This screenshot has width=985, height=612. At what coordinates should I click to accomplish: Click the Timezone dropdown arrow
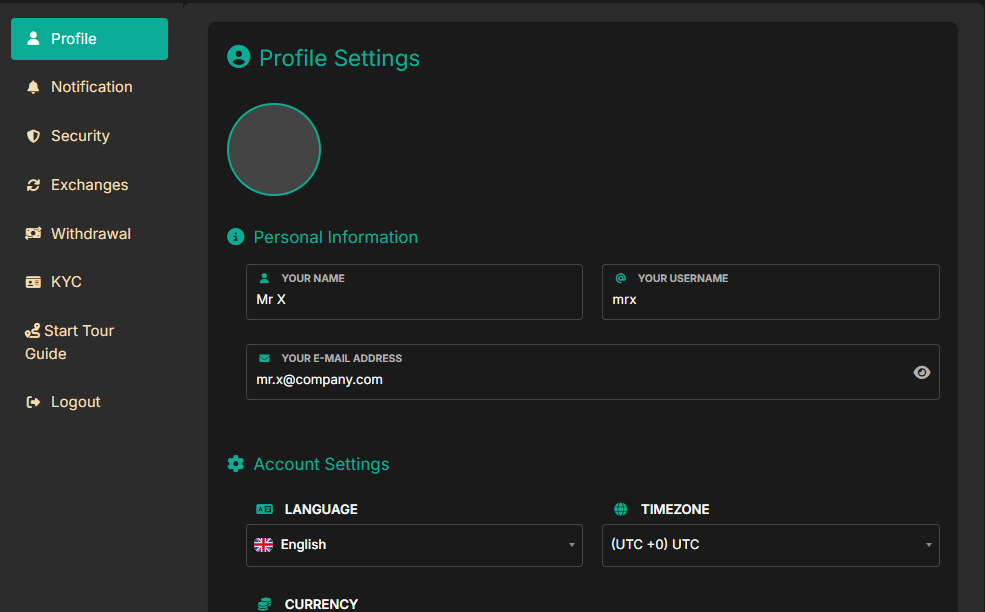[x=928, y=545]
